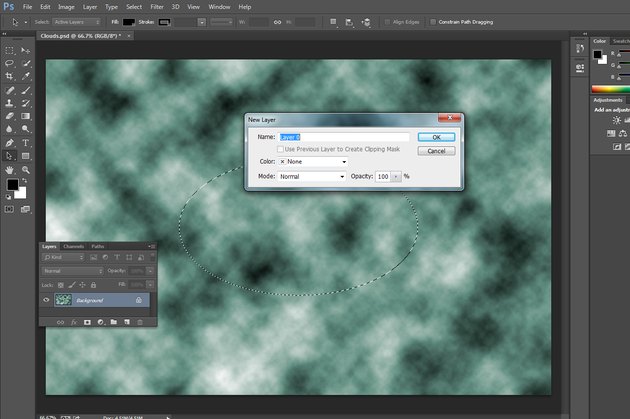Viewport: 630px width, 419px height.
Task: Open the Window menu
Action: [219, 7]
